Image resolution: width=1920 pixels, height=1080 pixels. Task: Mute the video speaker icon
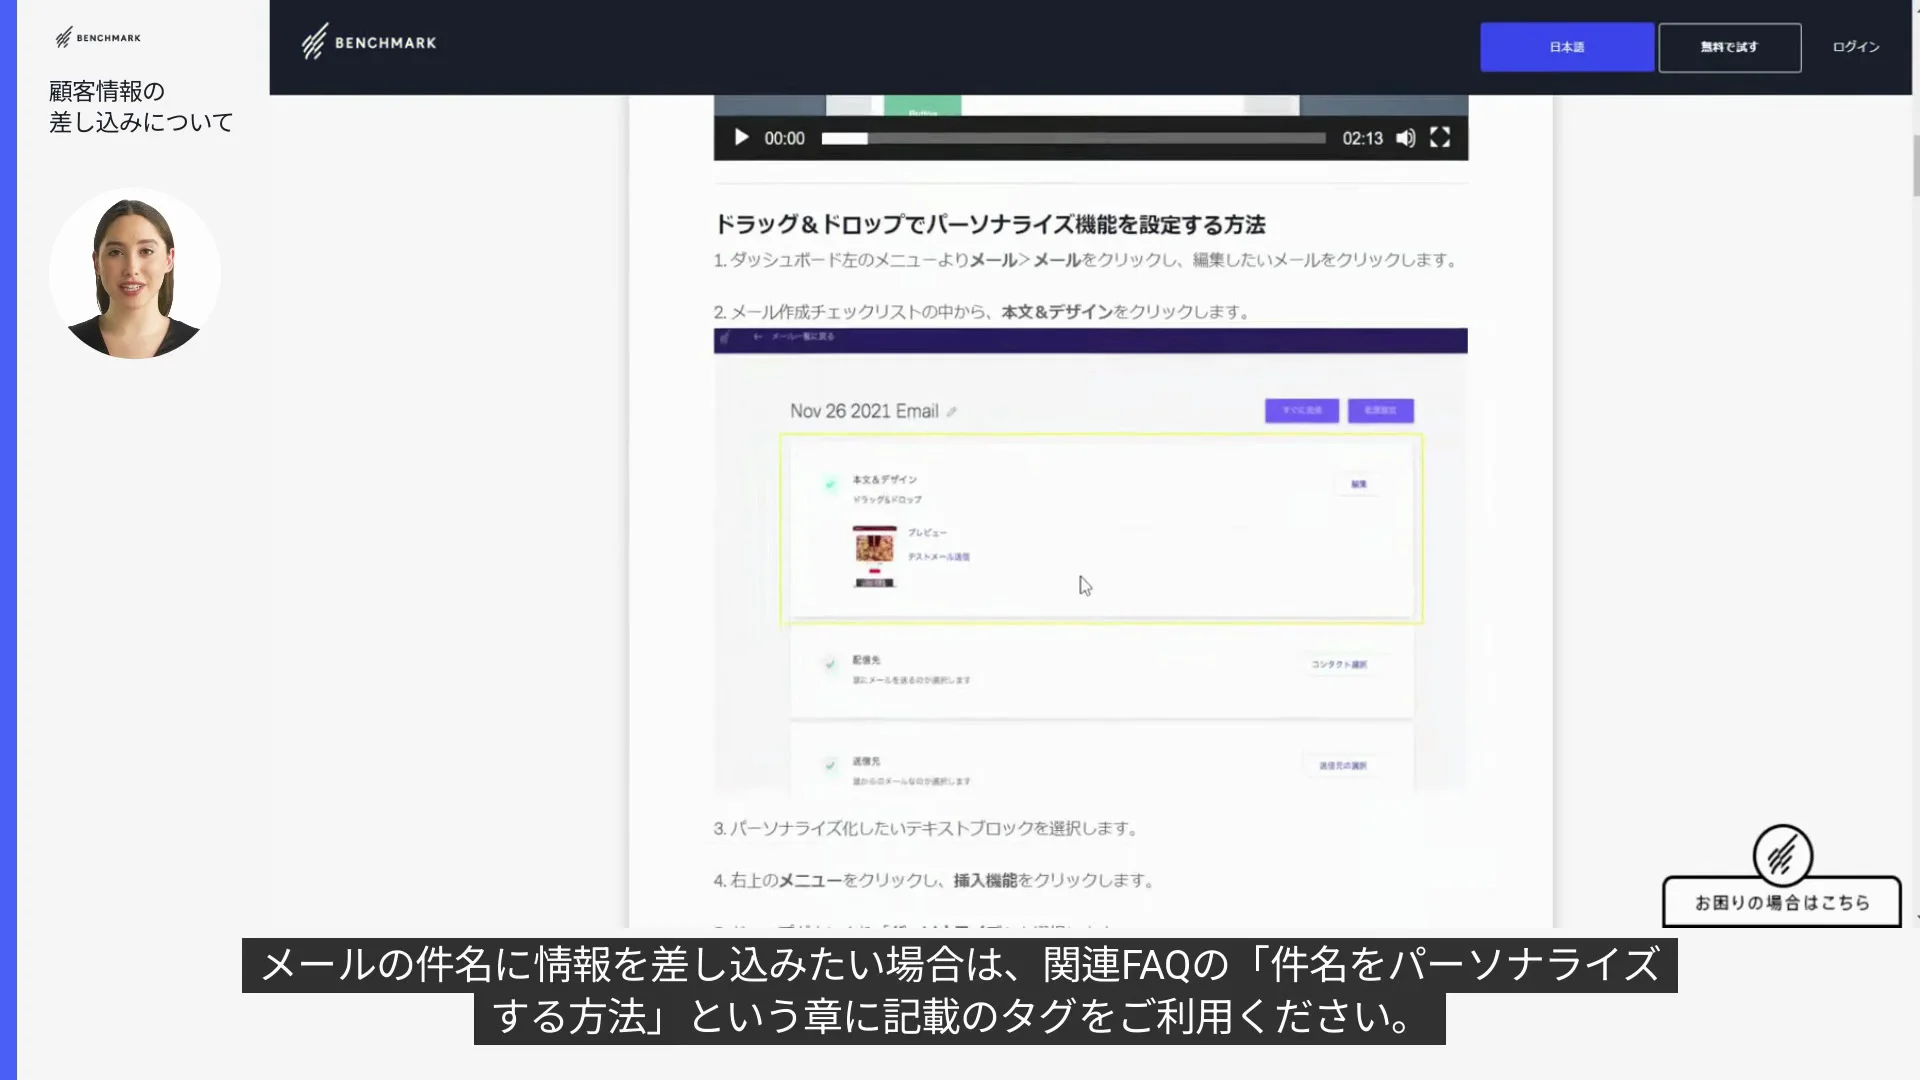point(1405,137)
